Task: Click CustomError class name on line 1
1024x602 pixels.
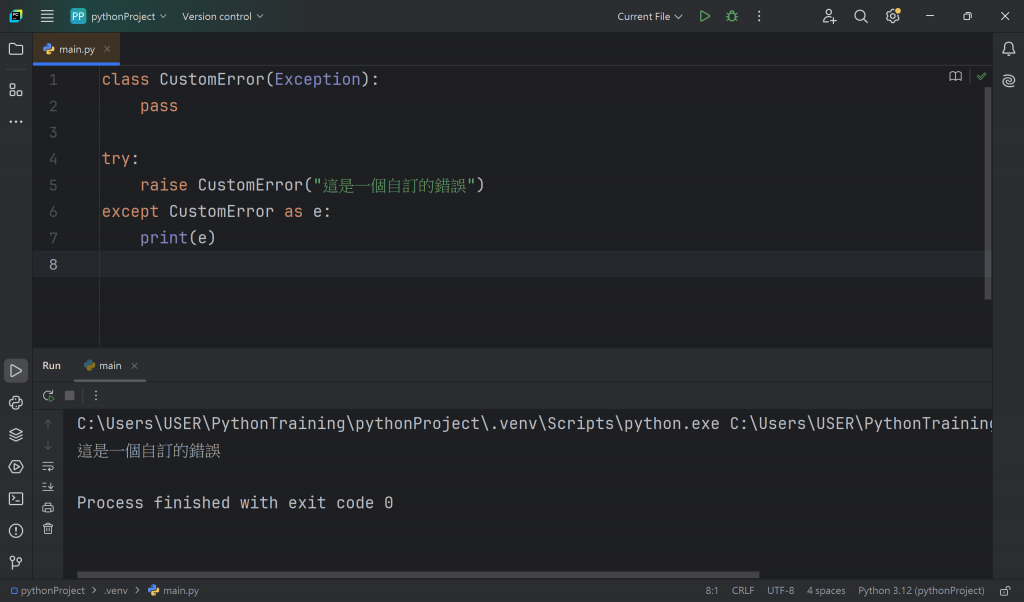Action: click(212, 80)
